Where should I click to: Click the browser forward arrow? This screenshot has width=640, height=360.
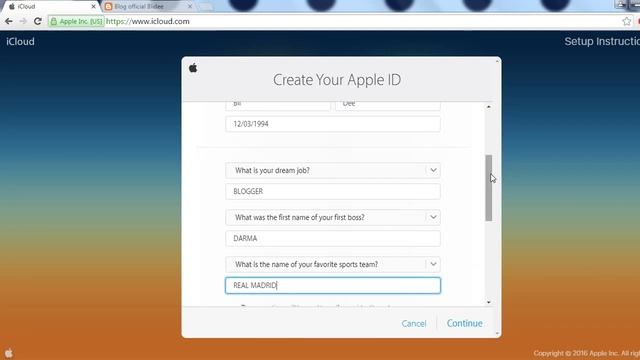coord(23,21)
